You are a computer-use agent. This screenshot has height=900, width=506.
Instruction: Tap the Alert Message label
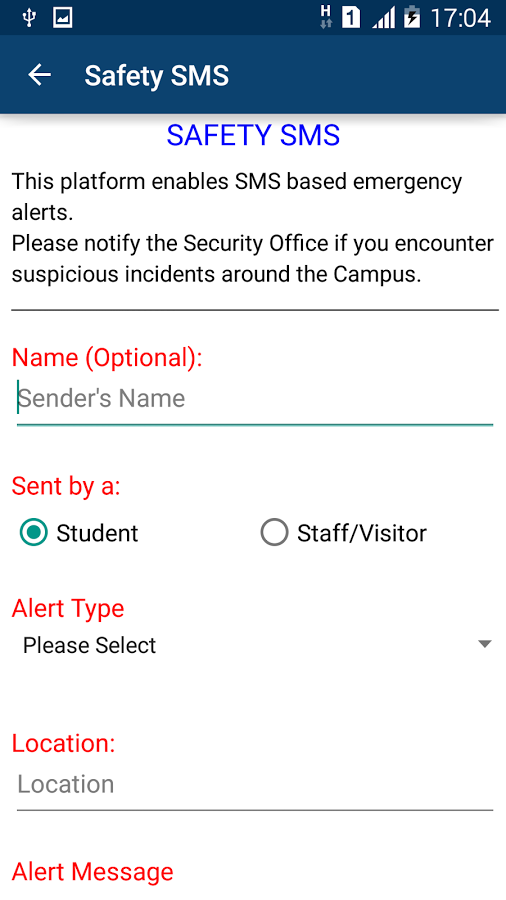pos(92,871)
